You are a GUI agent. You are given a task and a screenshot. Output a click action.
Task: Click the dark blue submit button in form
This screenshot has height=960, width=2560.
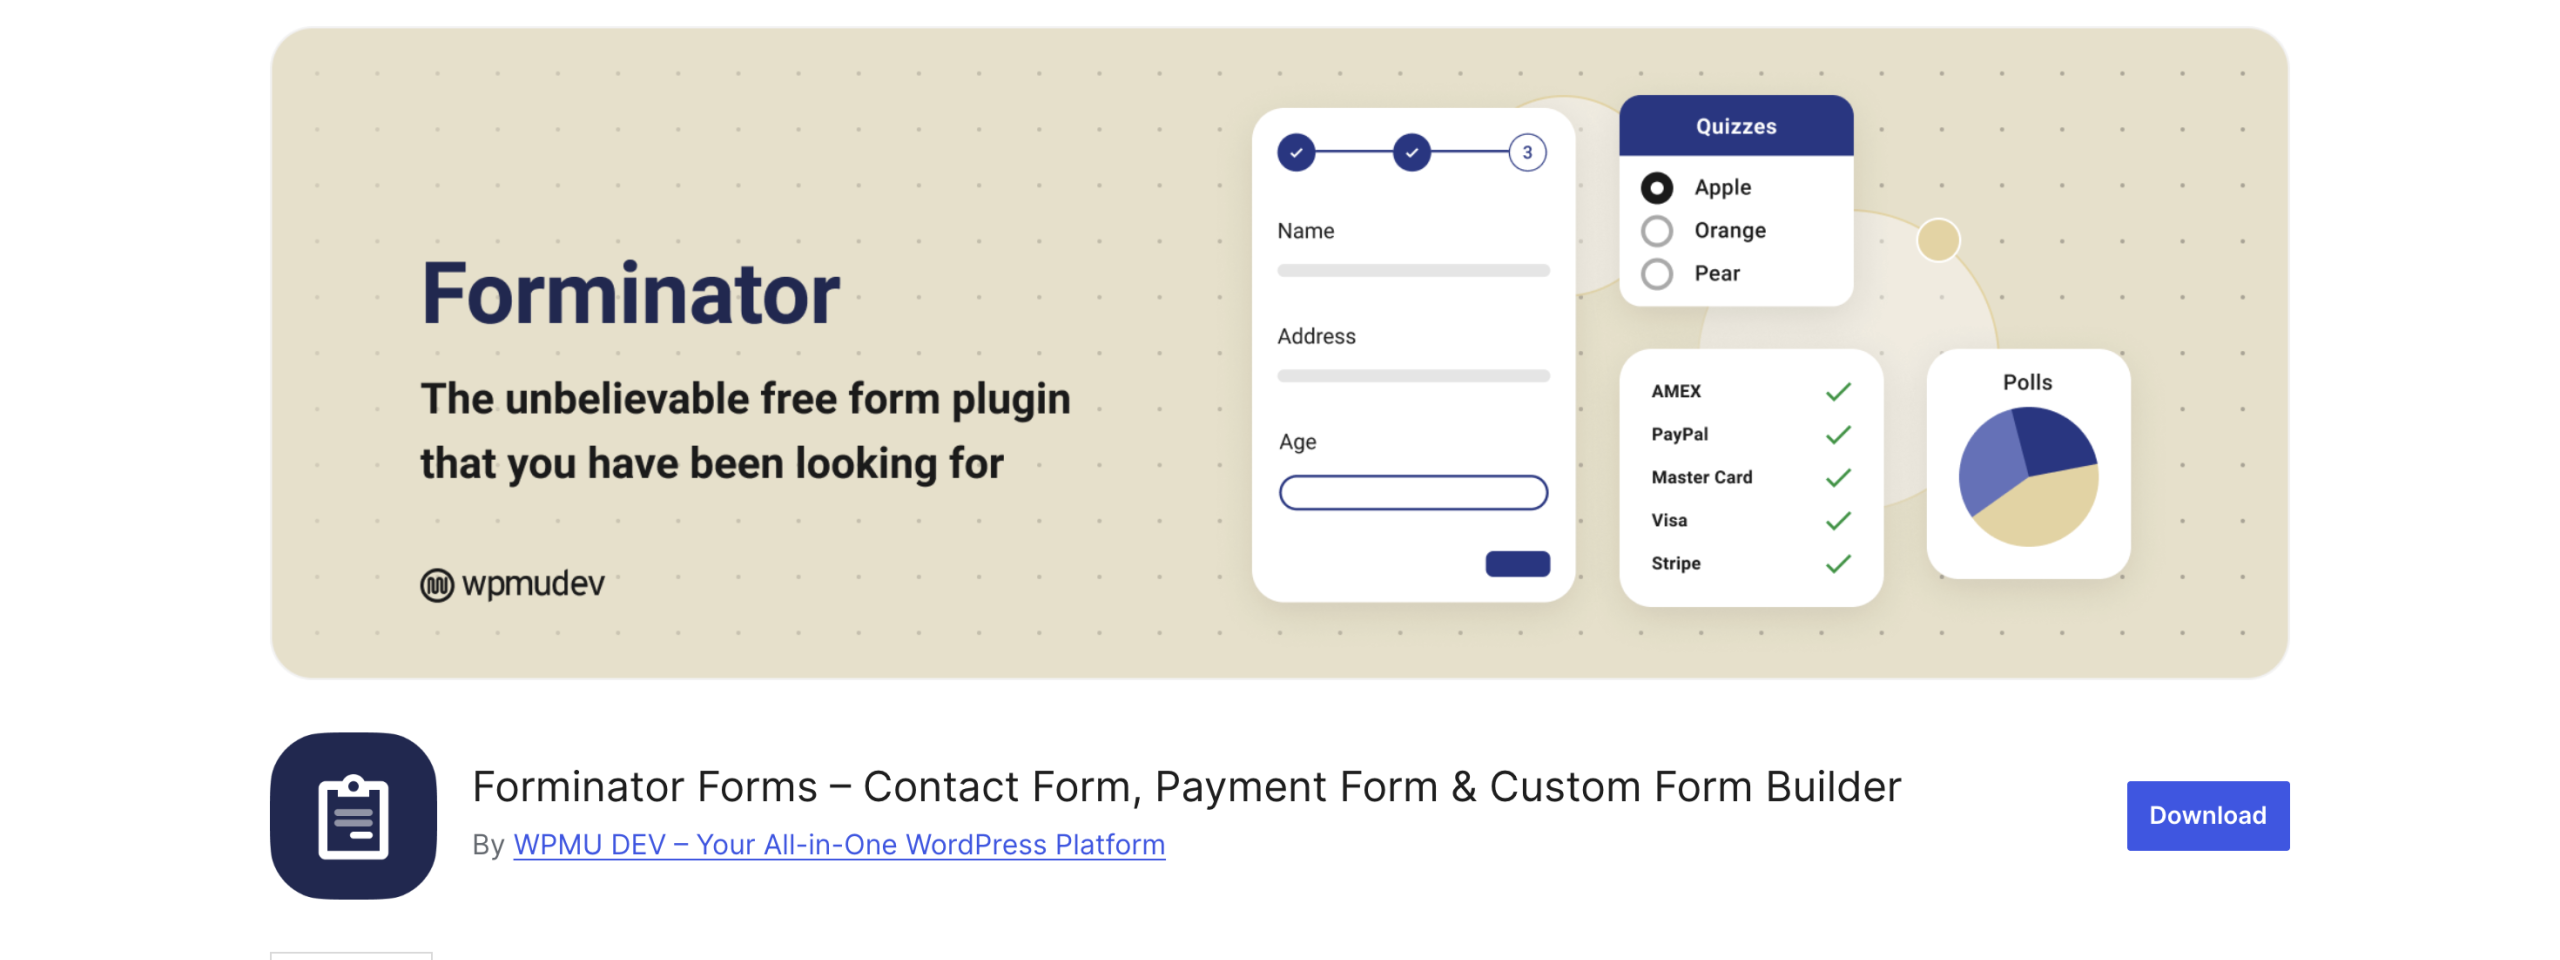point(1517,564)
